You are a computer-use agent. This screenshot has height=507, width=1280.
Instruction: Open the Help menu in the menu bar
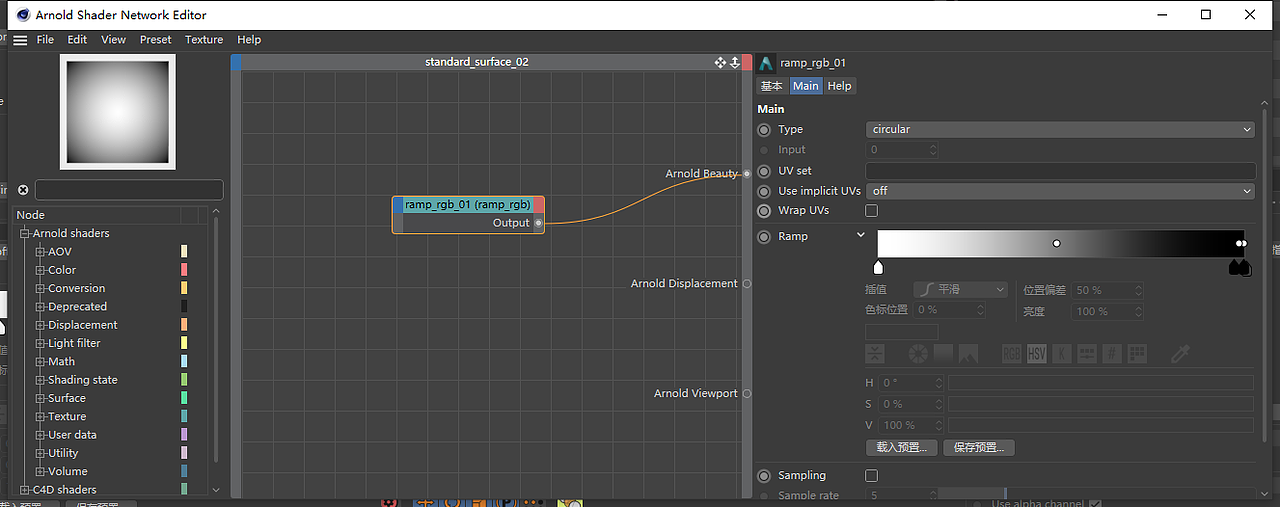(249, 40)
